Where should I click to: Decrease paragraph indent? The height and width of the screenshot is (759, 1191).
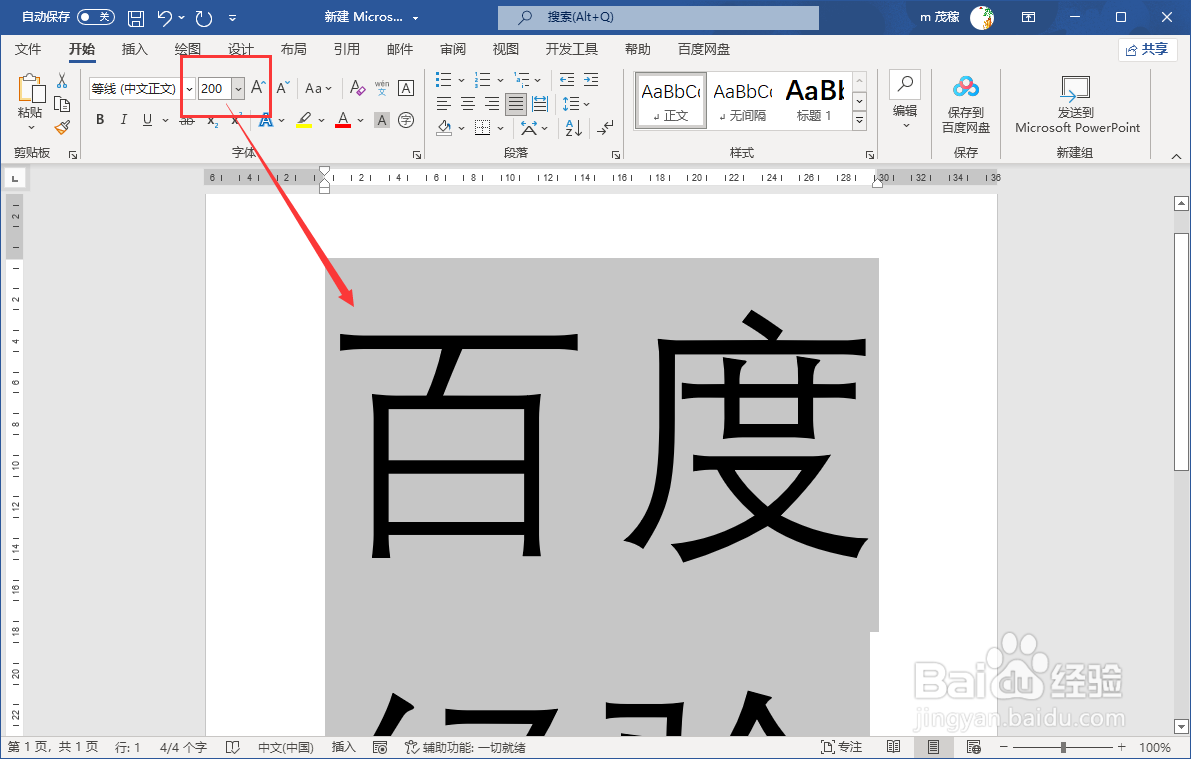pyautogui.click(x=567, y=80)
